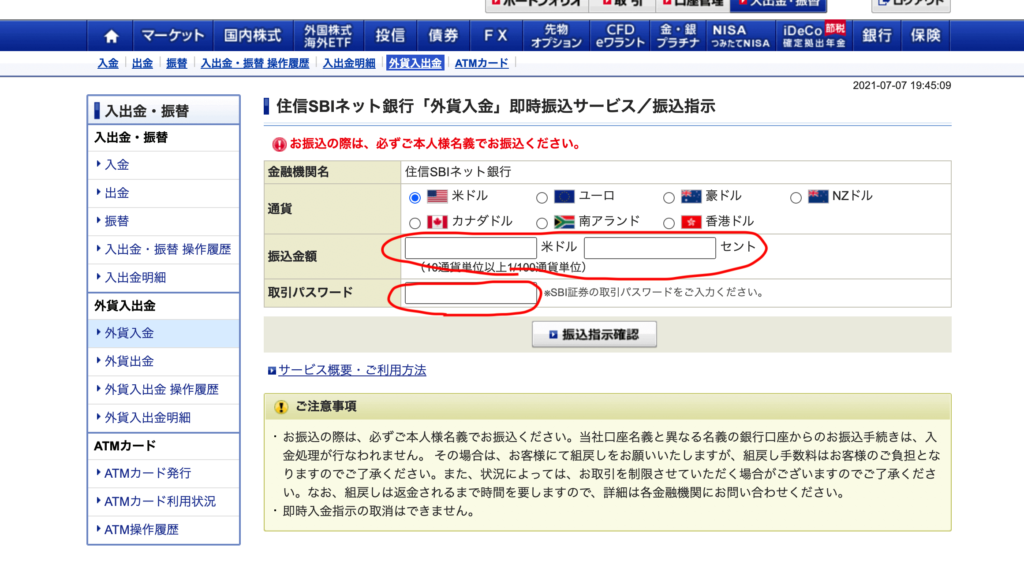Open the 外国株式 海外ETF menu
This screenshot has width=1024, height=572.
328,36
